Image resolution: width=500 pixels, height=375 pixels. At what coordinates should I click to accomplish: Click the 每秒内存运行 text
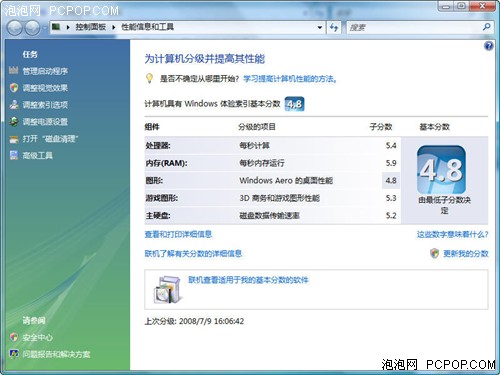point(262,163)
